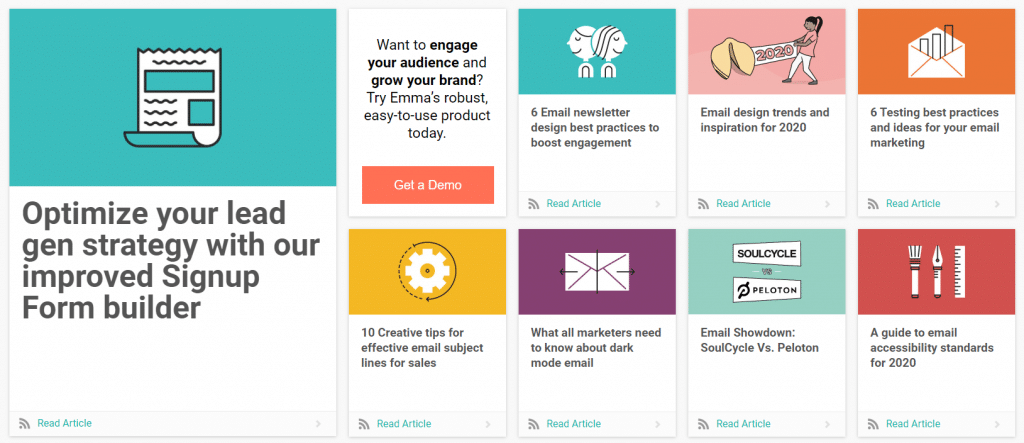Click the envelope with bar chart icon
The width and height of the screenshot is (1024, 443).
(937, 52)
